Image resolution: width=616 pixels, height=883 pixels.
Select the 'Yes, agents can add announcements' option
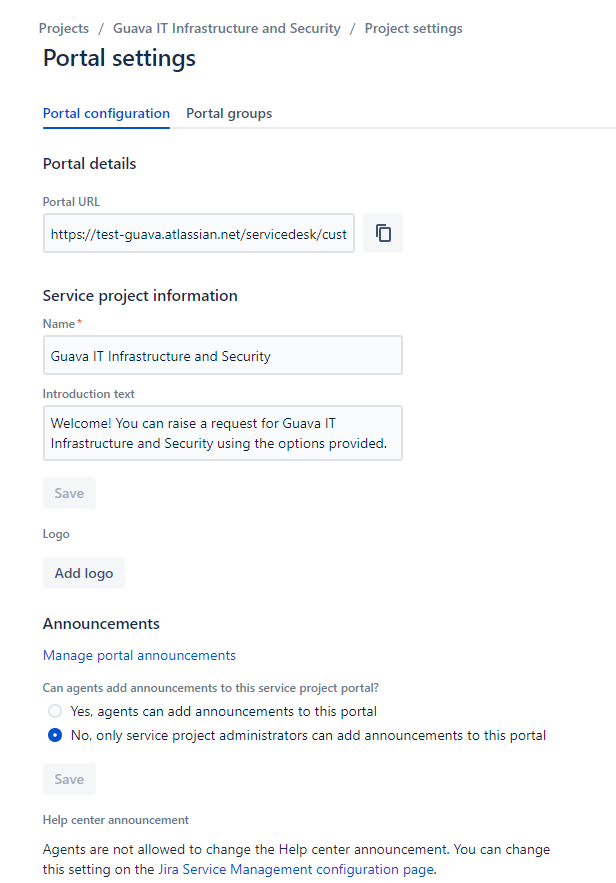55,711
